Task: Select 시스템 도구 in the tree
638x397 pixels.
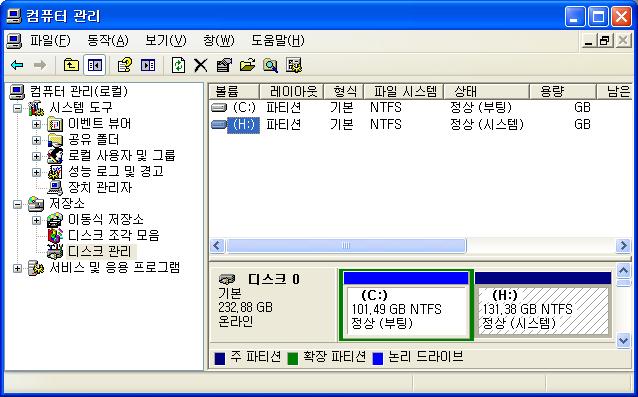Action: coord(81,107)
